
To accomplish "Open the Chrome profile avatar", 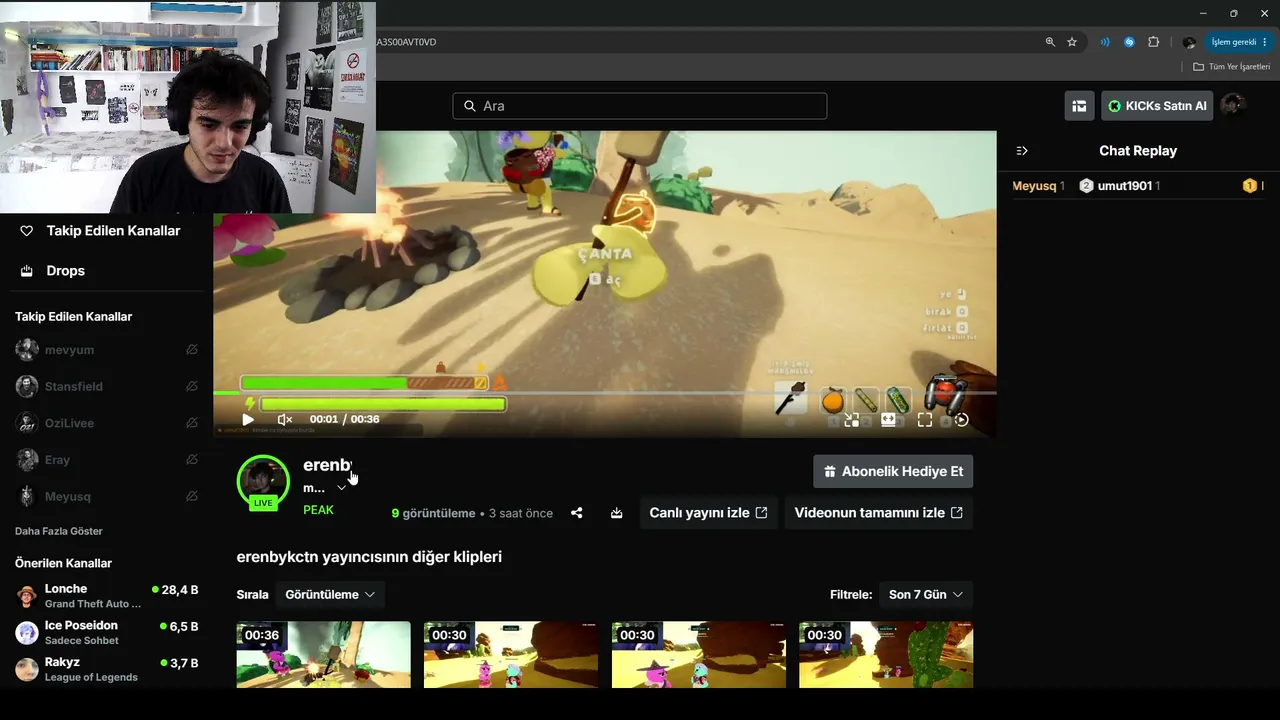I will pyautogui.click(x=1189, y=42).
